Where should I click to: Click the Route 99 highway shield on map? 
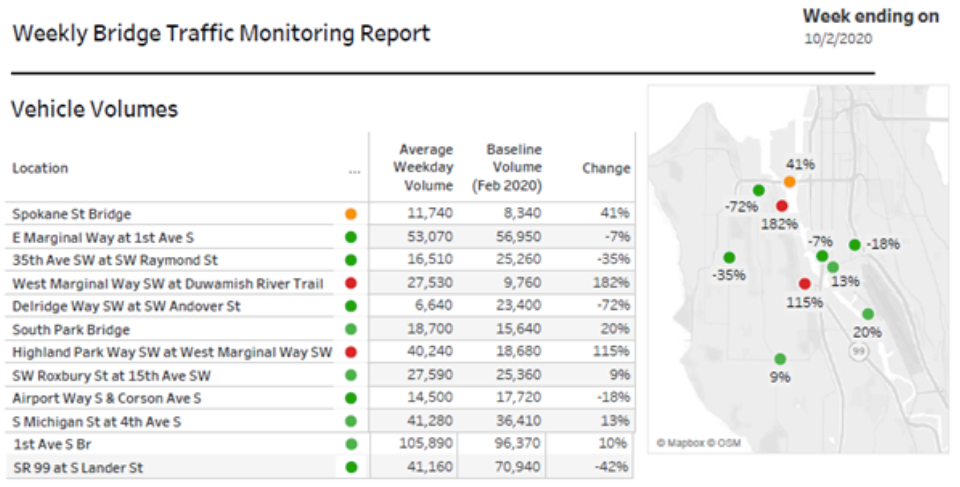point(857,351)
